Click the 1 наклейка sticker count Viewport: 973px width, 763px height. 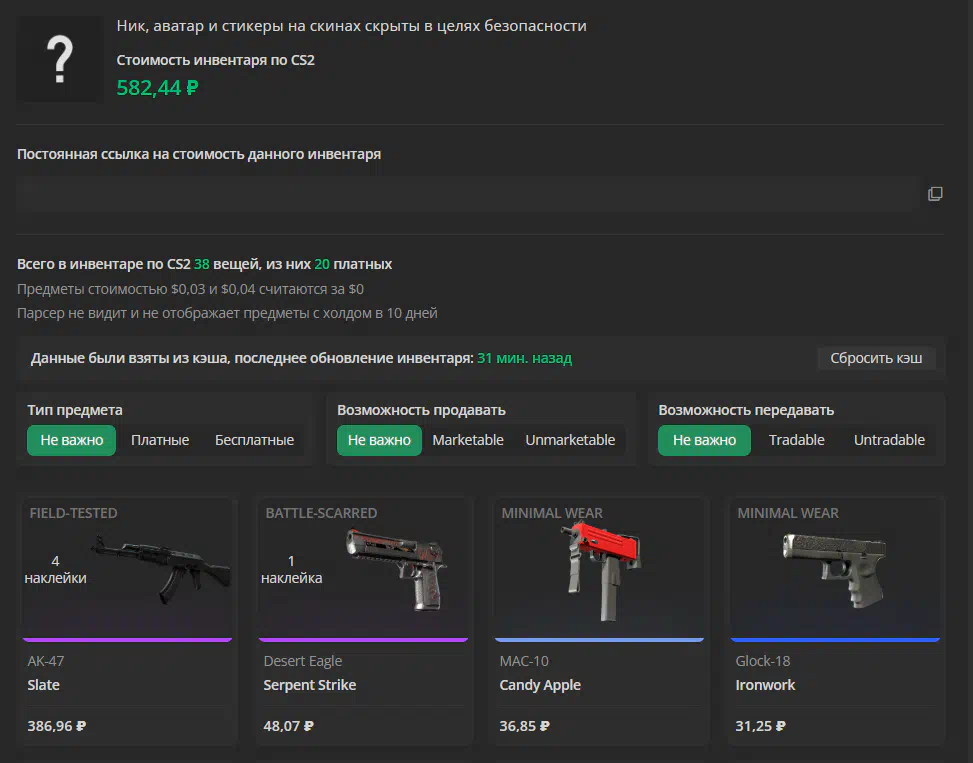coord(291,569)
